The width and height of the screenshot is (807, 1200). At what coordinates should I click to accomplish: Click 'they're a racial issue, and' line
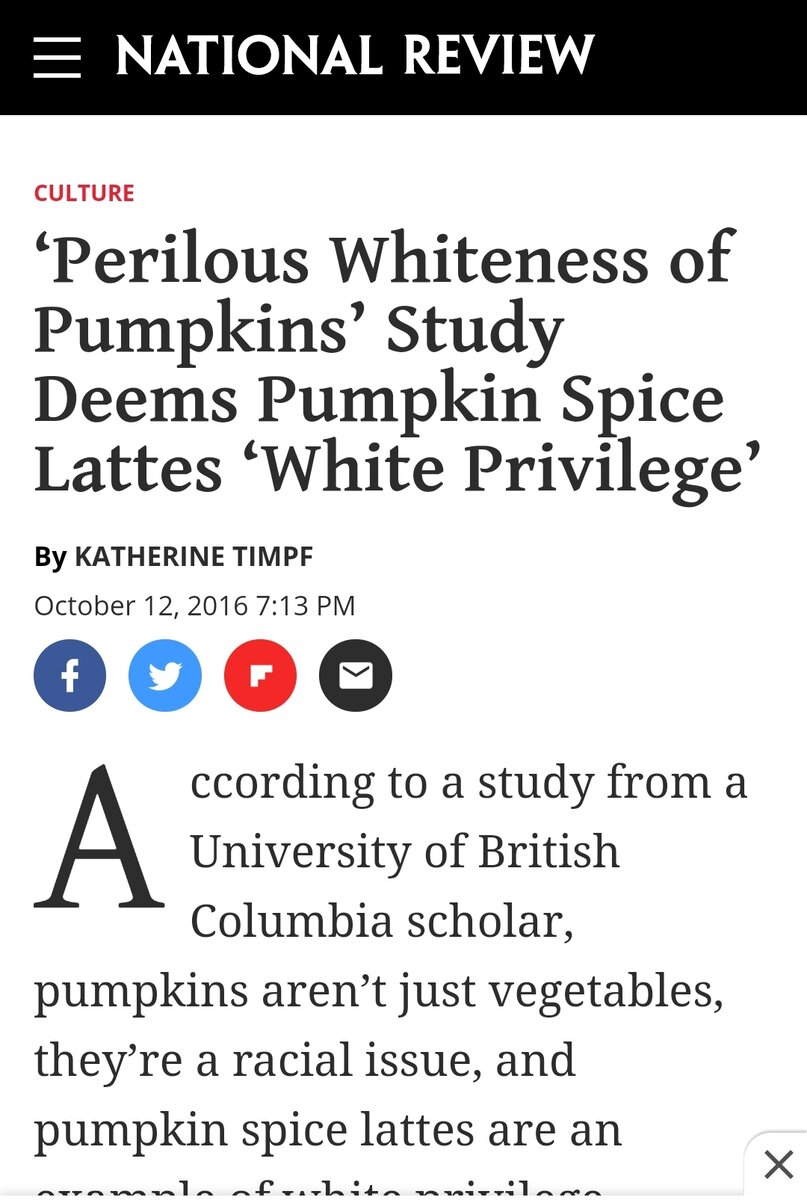[305, 1061]
